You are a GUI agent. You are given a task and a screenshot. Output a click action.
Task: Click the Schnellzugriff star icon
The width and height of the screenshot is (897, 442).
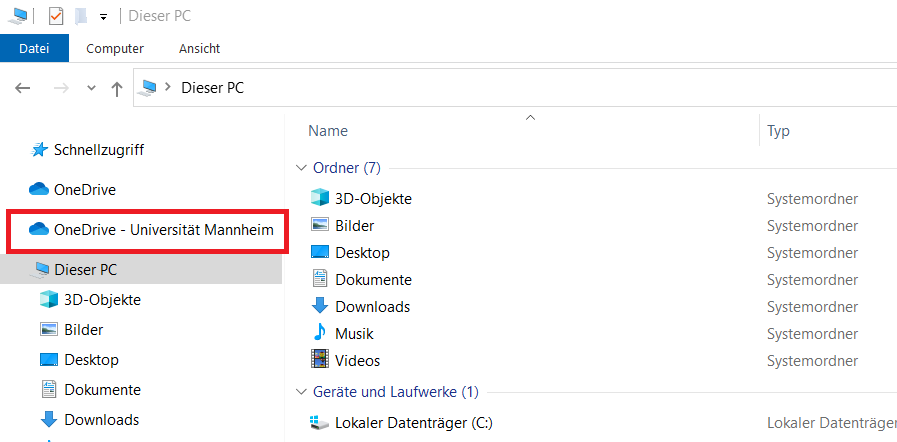39,150
